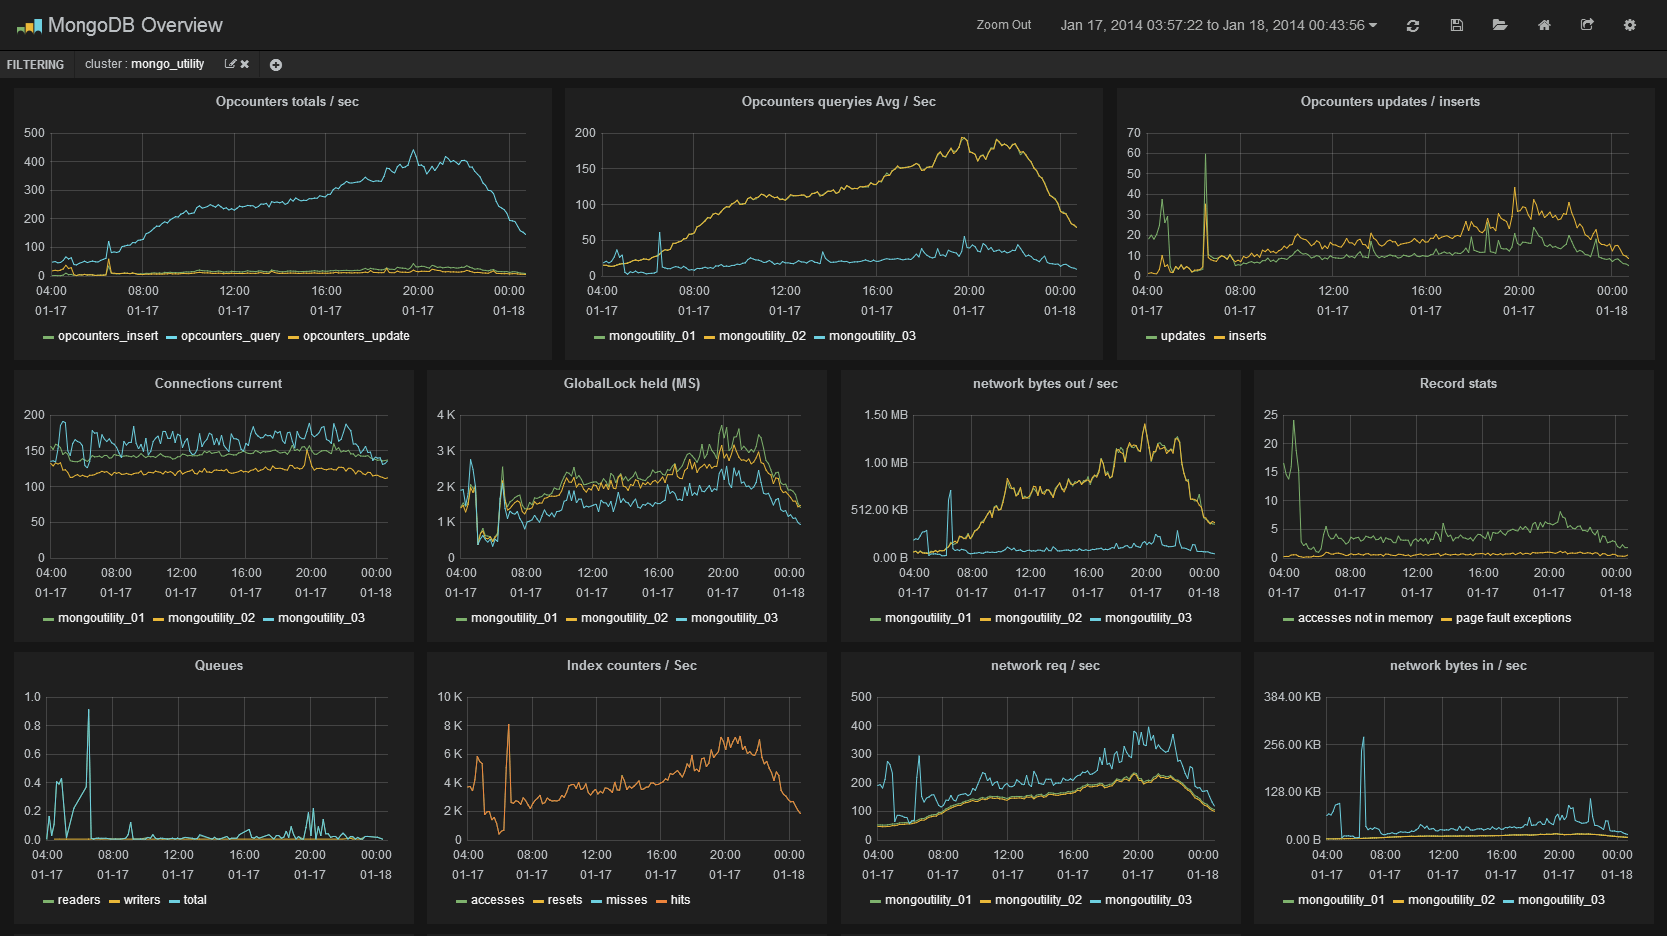The width and height of the screenshot is (1667, 936).
Task: Toggle mongoutility_02 in Connections current legend
Action: pos(211,618)
